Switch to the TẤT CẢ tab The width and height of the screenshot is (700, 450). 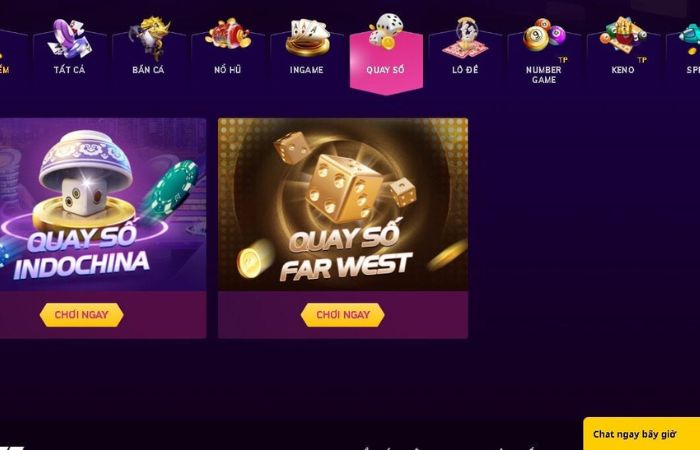coord(69,70)
